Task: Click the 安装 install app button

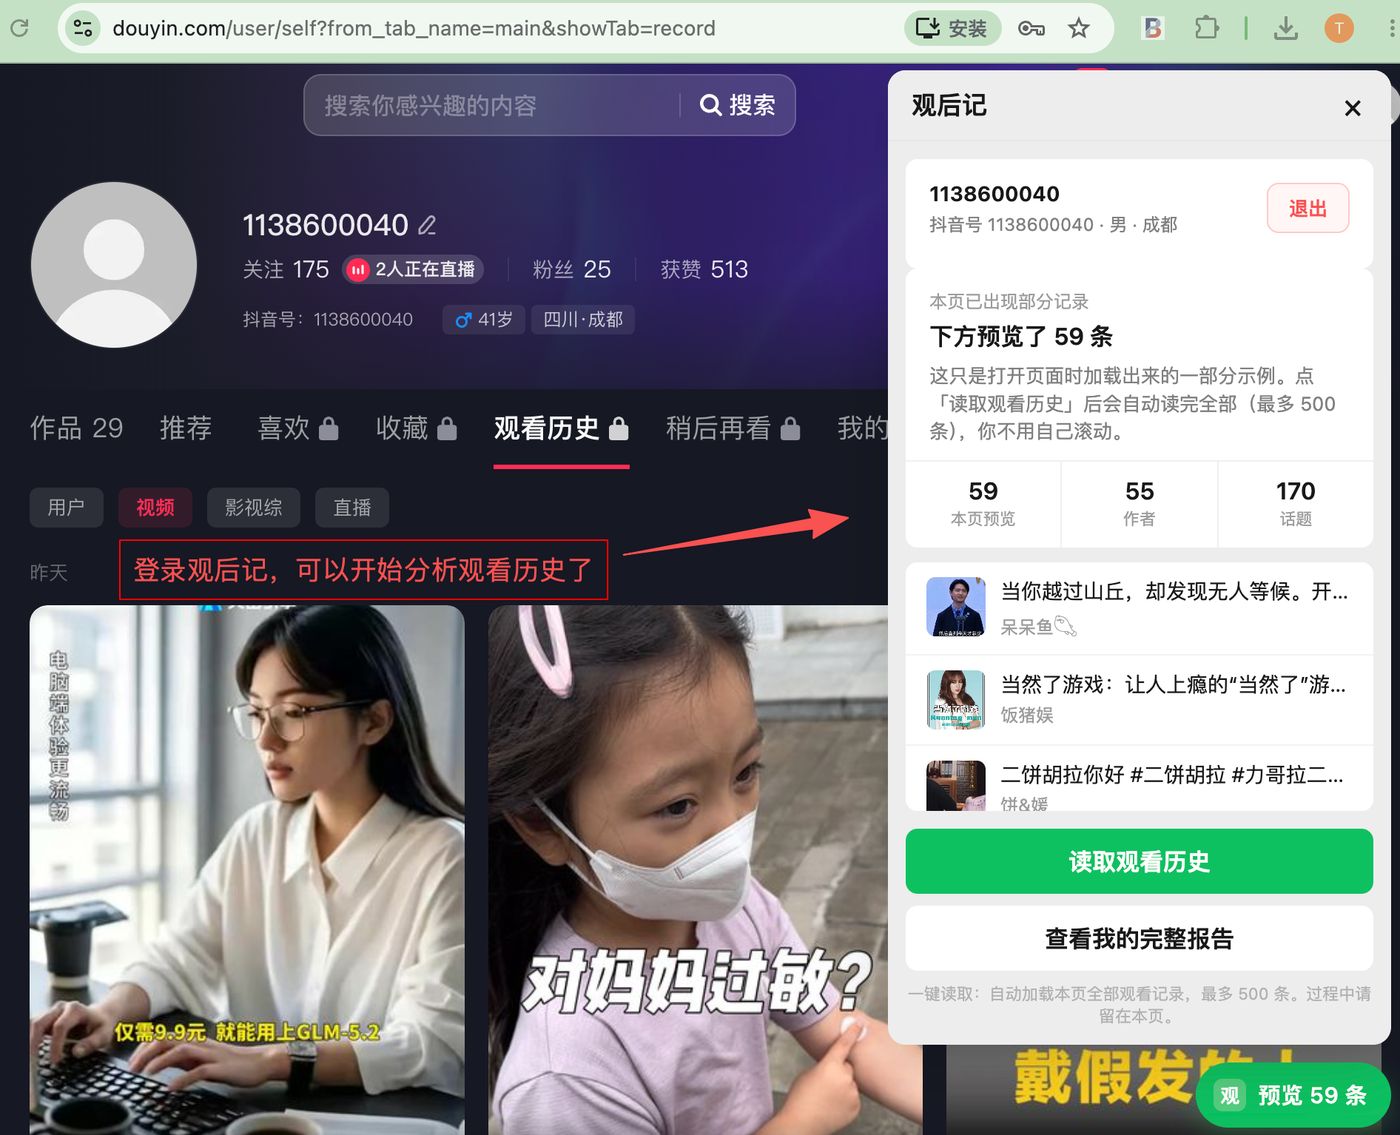Action: 952,28
